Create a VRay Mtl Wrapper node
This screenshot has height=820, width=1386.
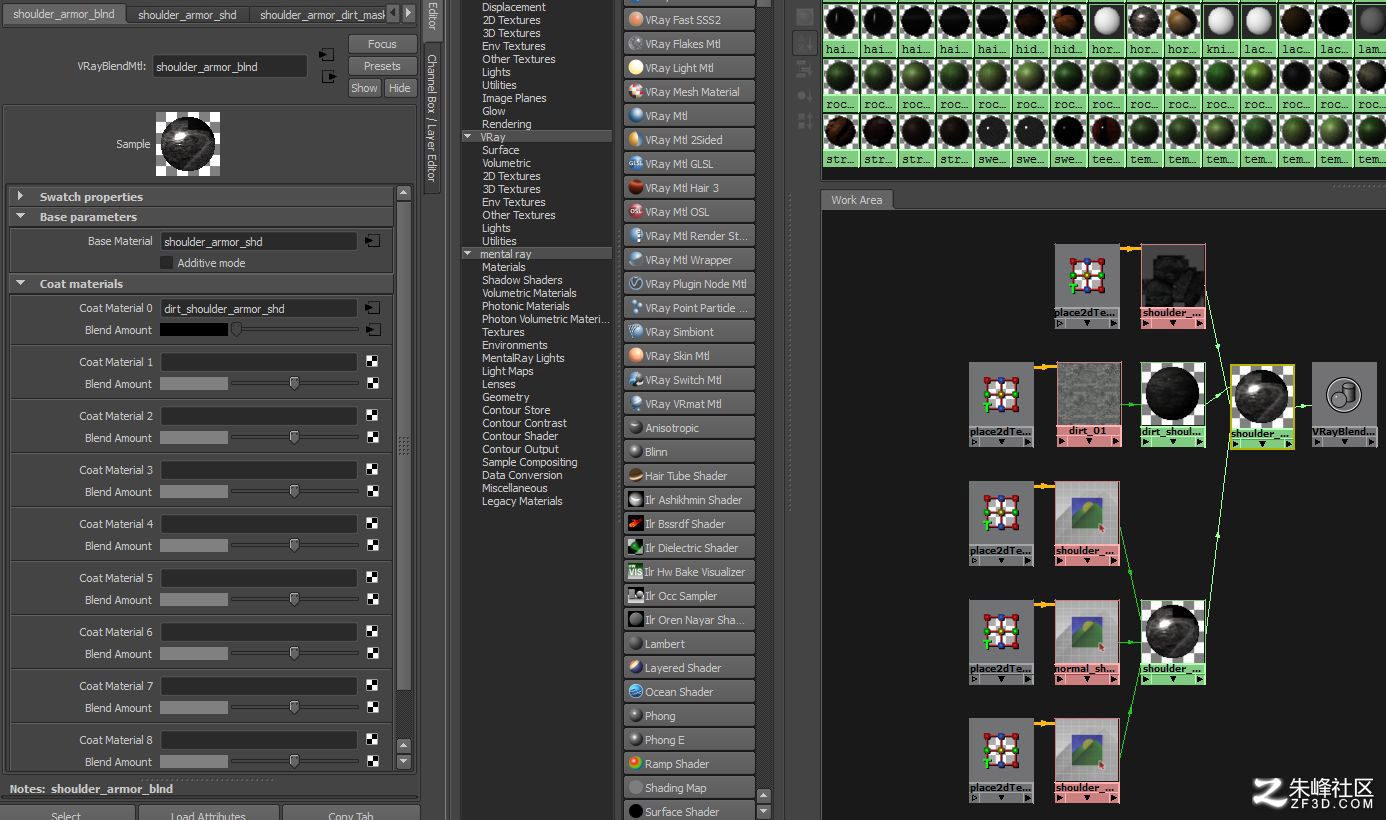(x=689, y=260)
